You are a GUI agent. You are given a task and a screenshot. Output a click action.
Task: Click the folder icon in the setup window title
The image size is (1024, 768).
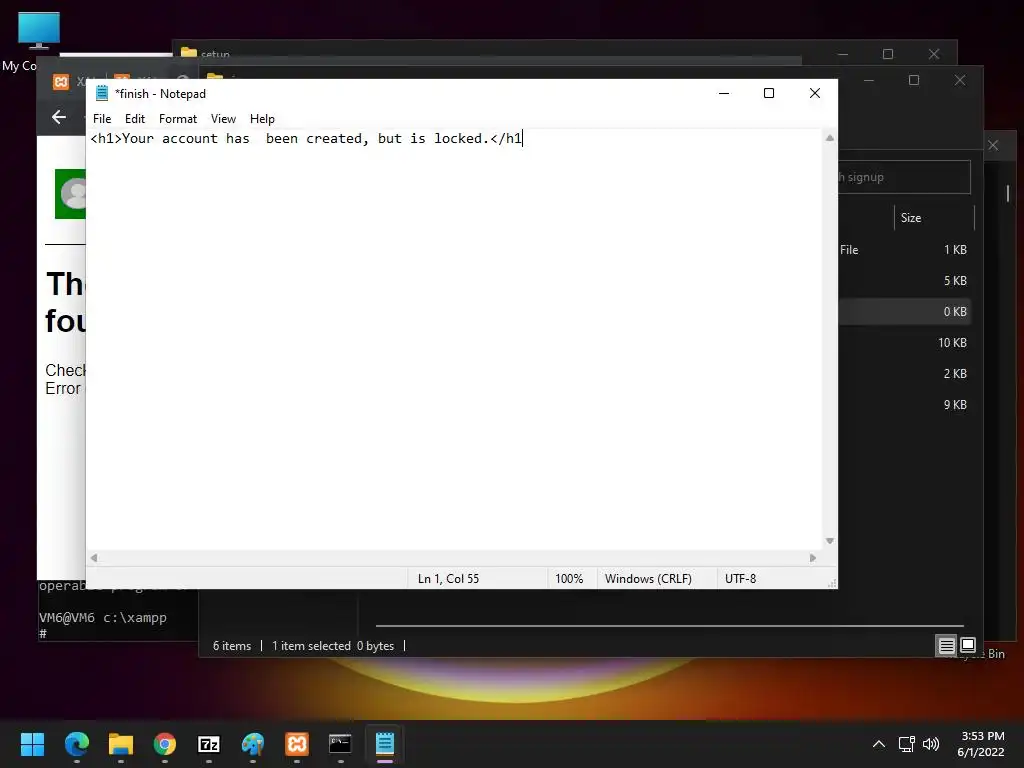[189, 52]
